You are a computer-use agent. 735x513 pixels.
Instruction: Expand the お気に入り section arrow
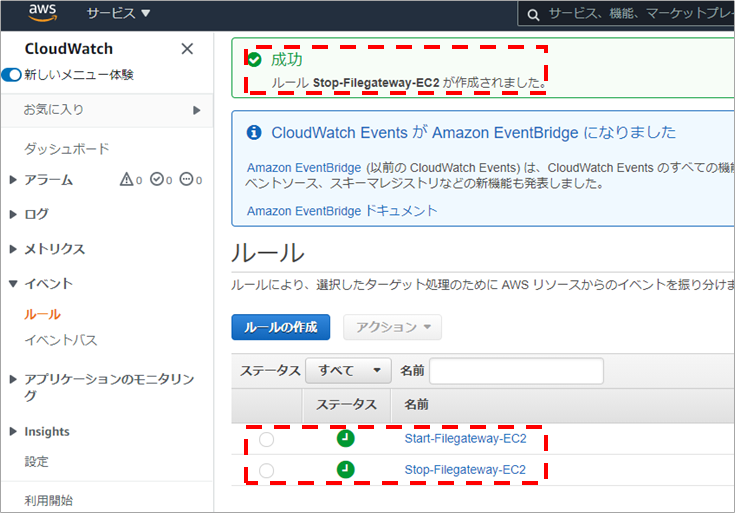196,110
